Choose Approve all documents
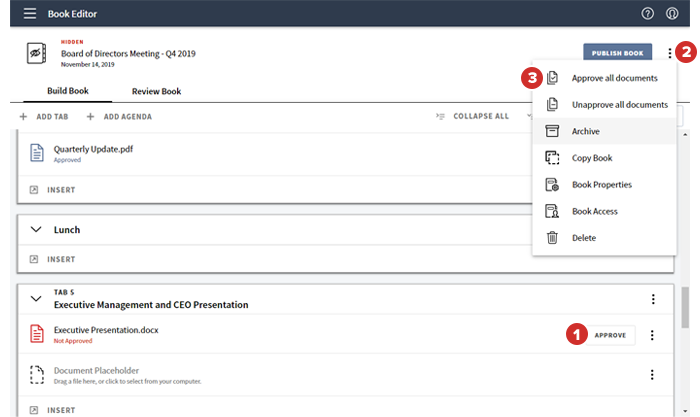Image resolution: width=700 pixels, height=417 pixels. point(614,78)
